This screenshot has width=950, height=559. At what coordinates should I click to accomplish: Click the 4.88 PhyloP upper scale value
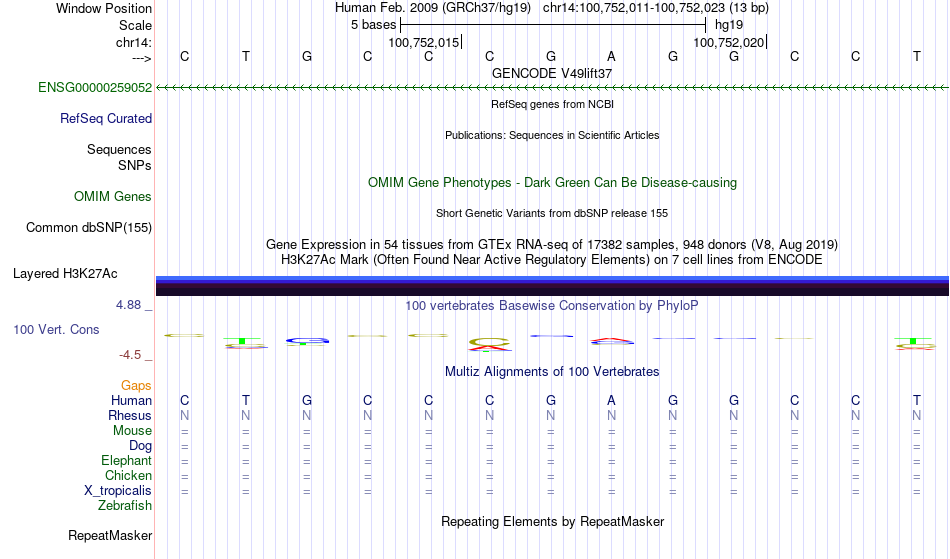(128, 305)
